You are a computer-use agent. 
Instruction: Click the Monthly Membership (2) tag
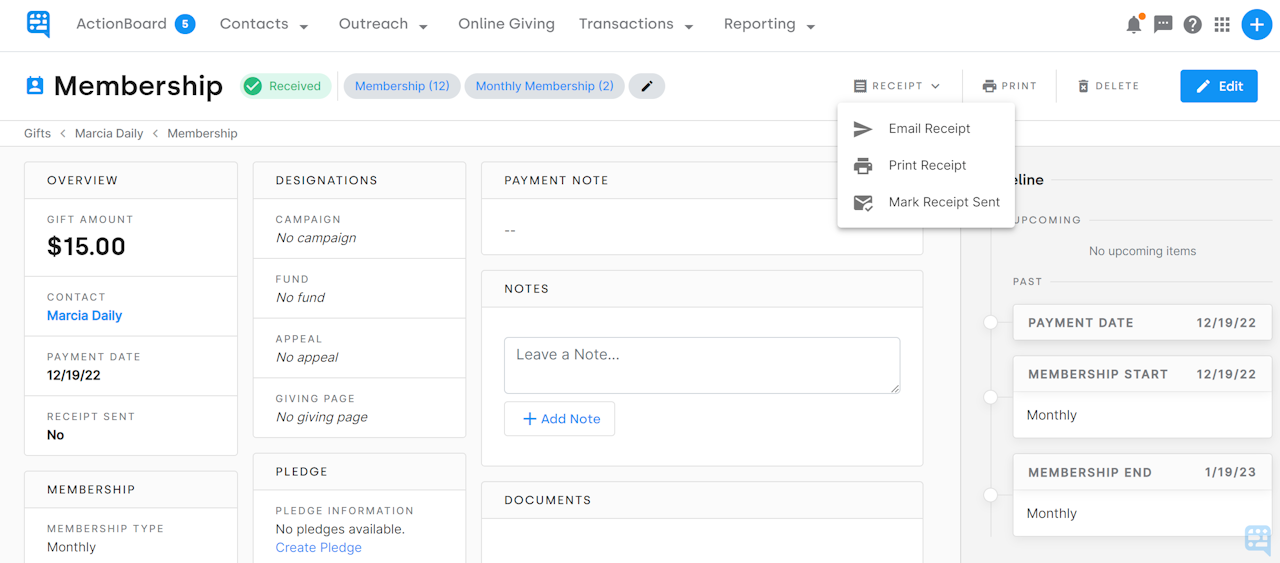coord(544,86)
